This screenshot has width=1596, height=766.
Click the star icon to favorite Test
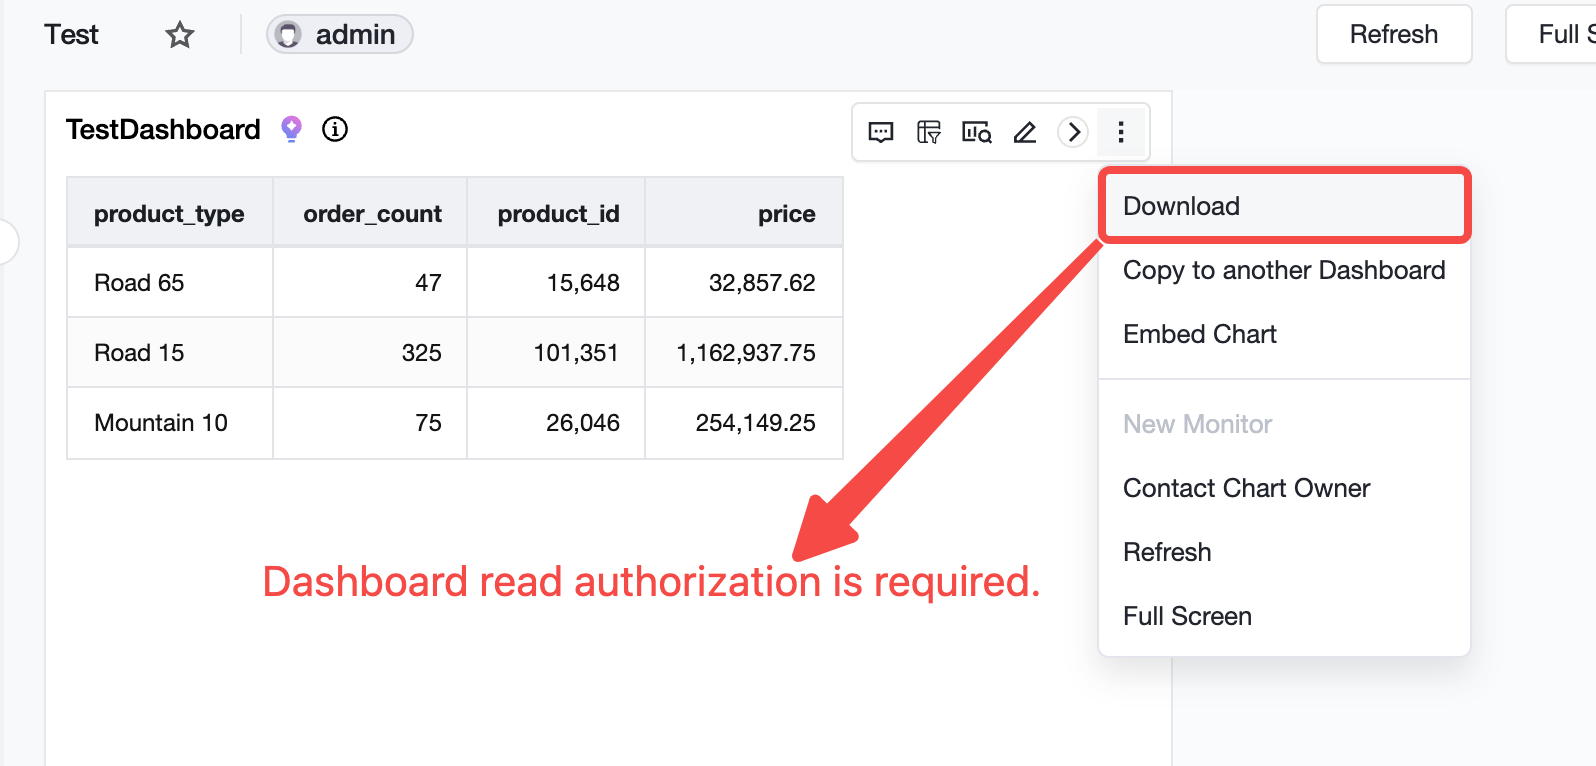(180, 35)
